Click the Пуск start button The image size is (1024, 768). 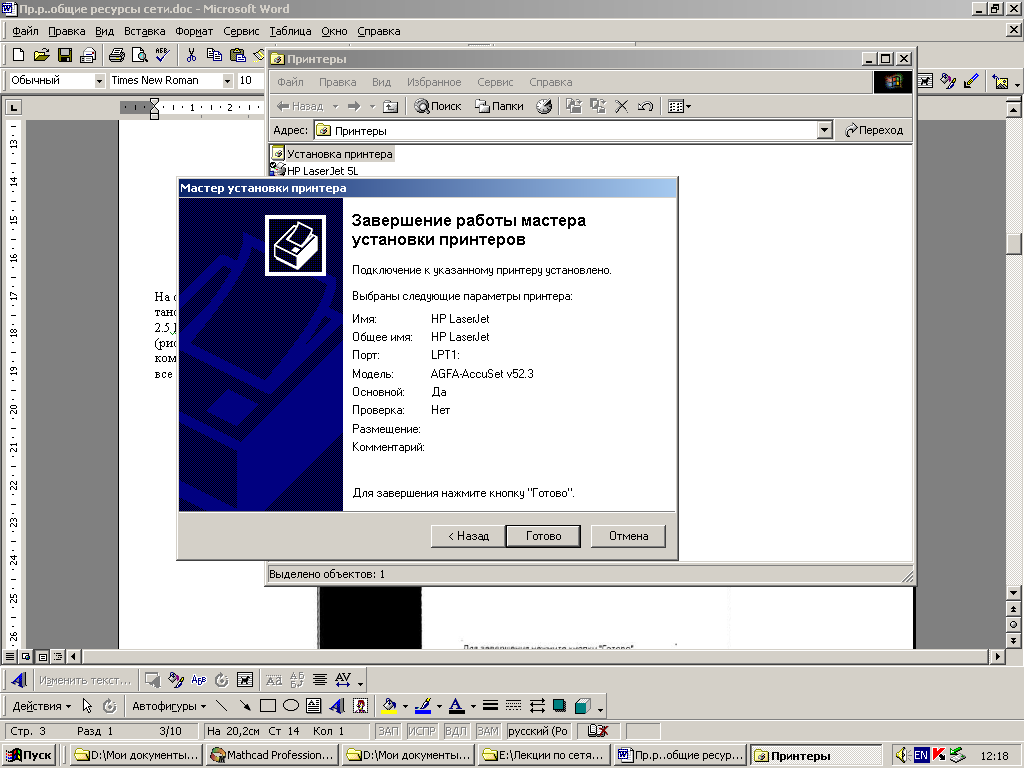(x=29, y=755)
